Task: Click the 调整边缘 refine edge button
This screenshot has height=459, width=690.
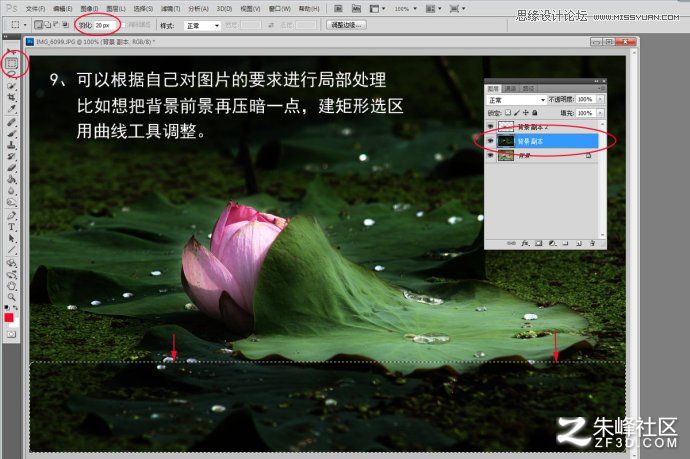Action: click(346, 25)
